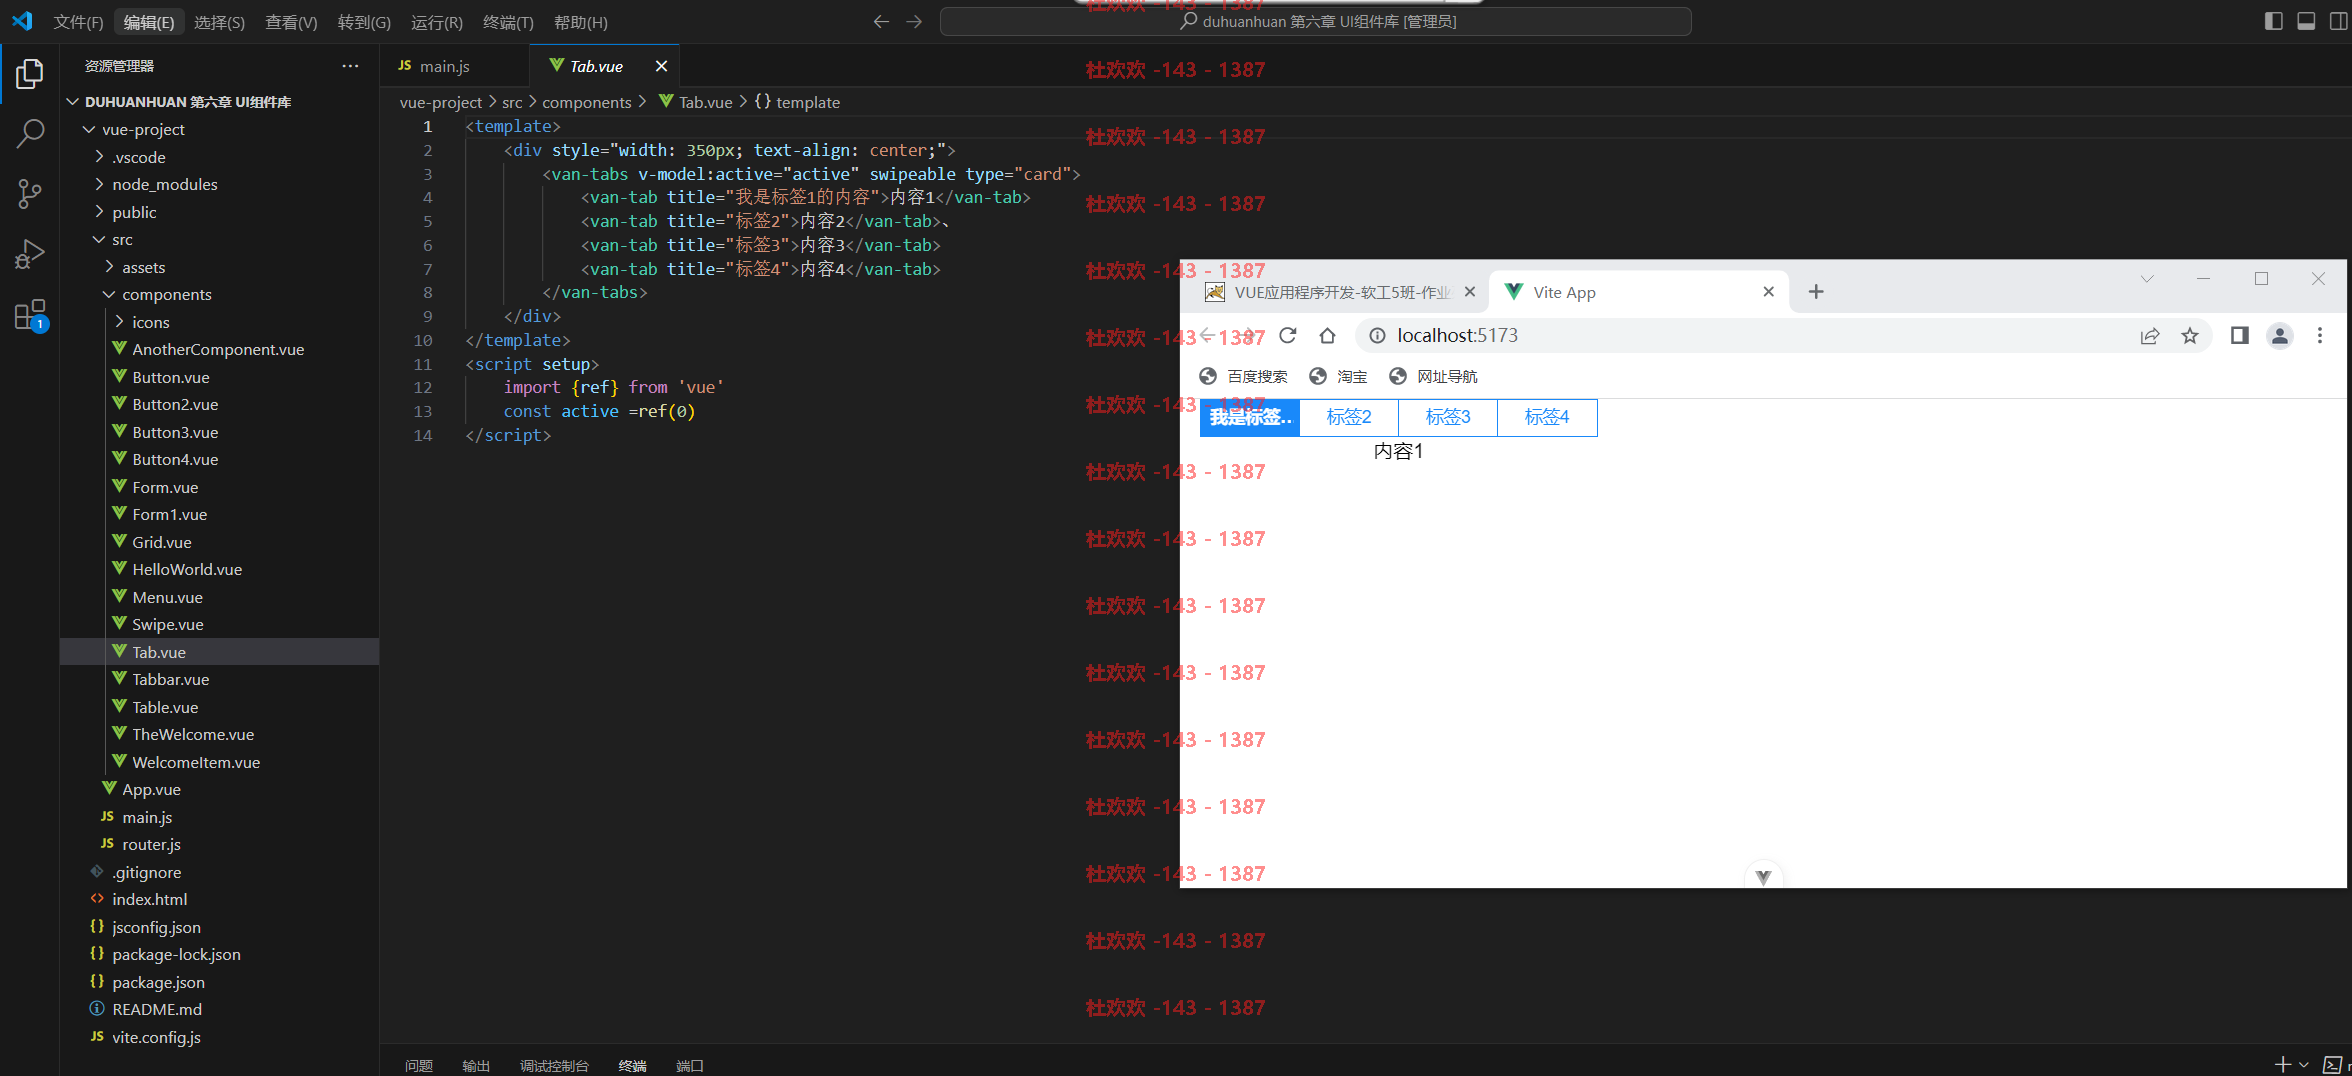This screenshot has width=2352, height=1076.
Task: Switch to the 问题 panel tab
Action: [419, 1066]
